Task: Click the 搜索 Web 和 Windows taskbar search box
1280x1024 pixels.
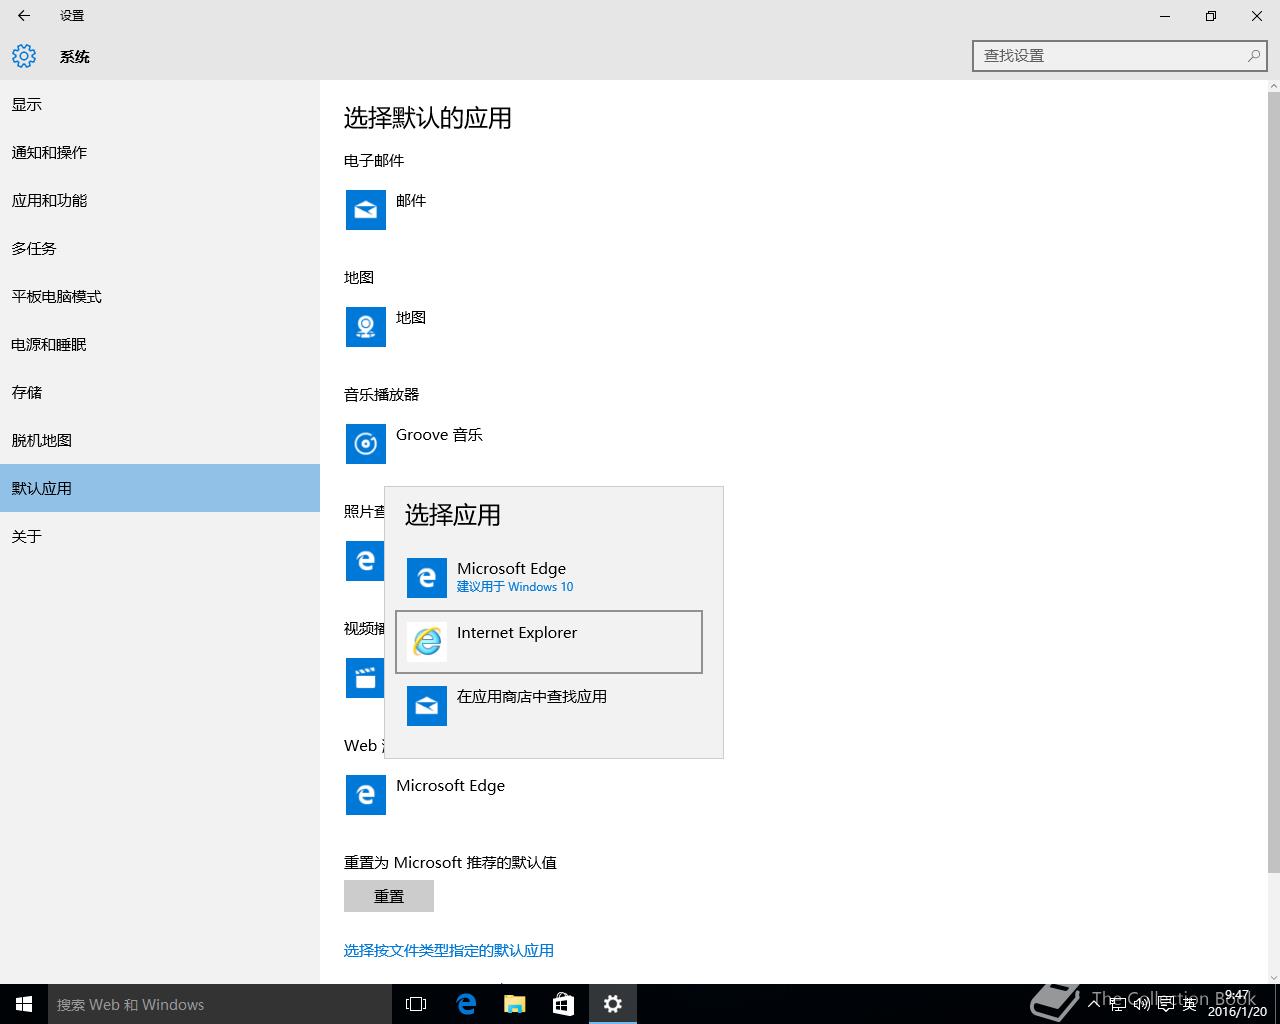Action: (x=220, y=1004)
